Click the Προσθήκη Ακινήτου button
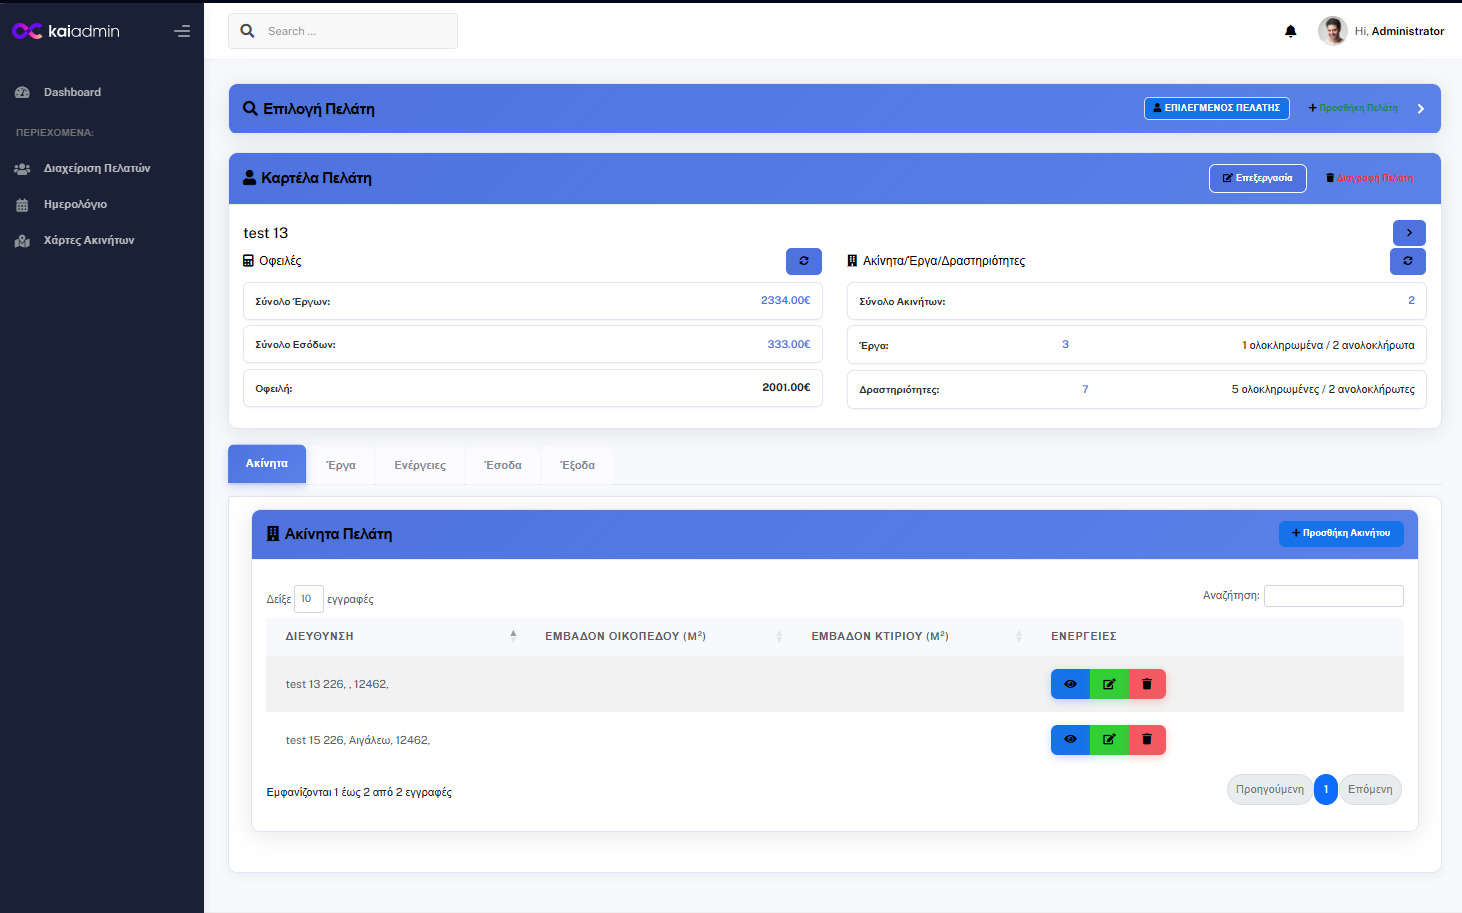 coord(1340,534)
